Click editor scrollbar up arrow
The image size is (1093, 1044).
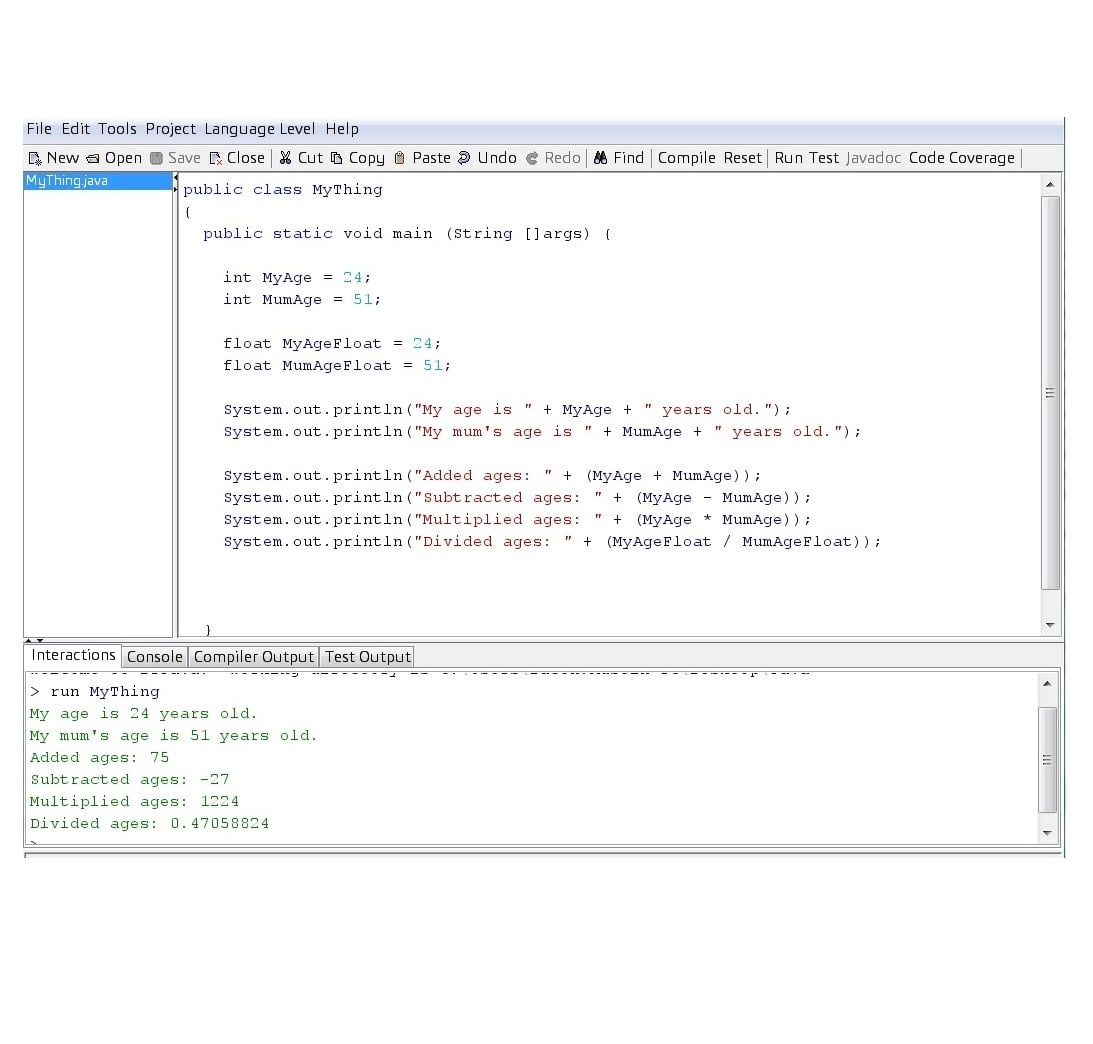click(x=1050, y=185)
